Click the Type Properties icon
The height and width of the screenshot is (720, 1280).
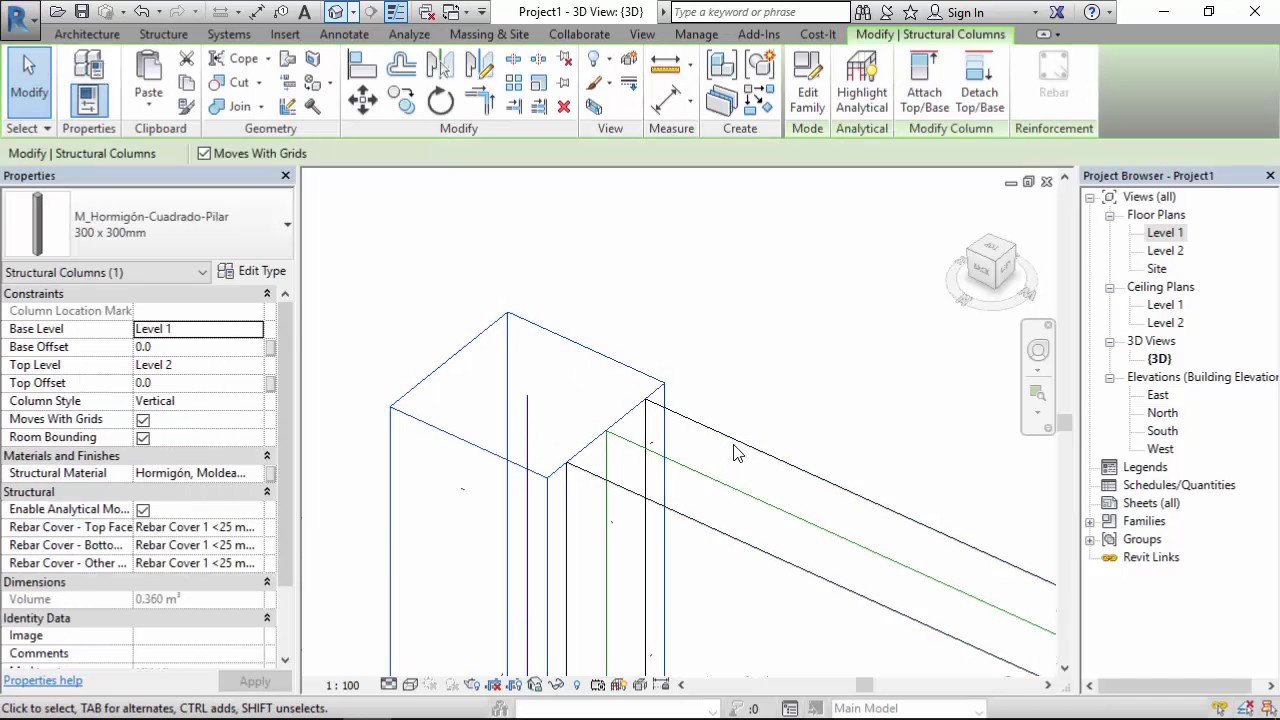89,66
